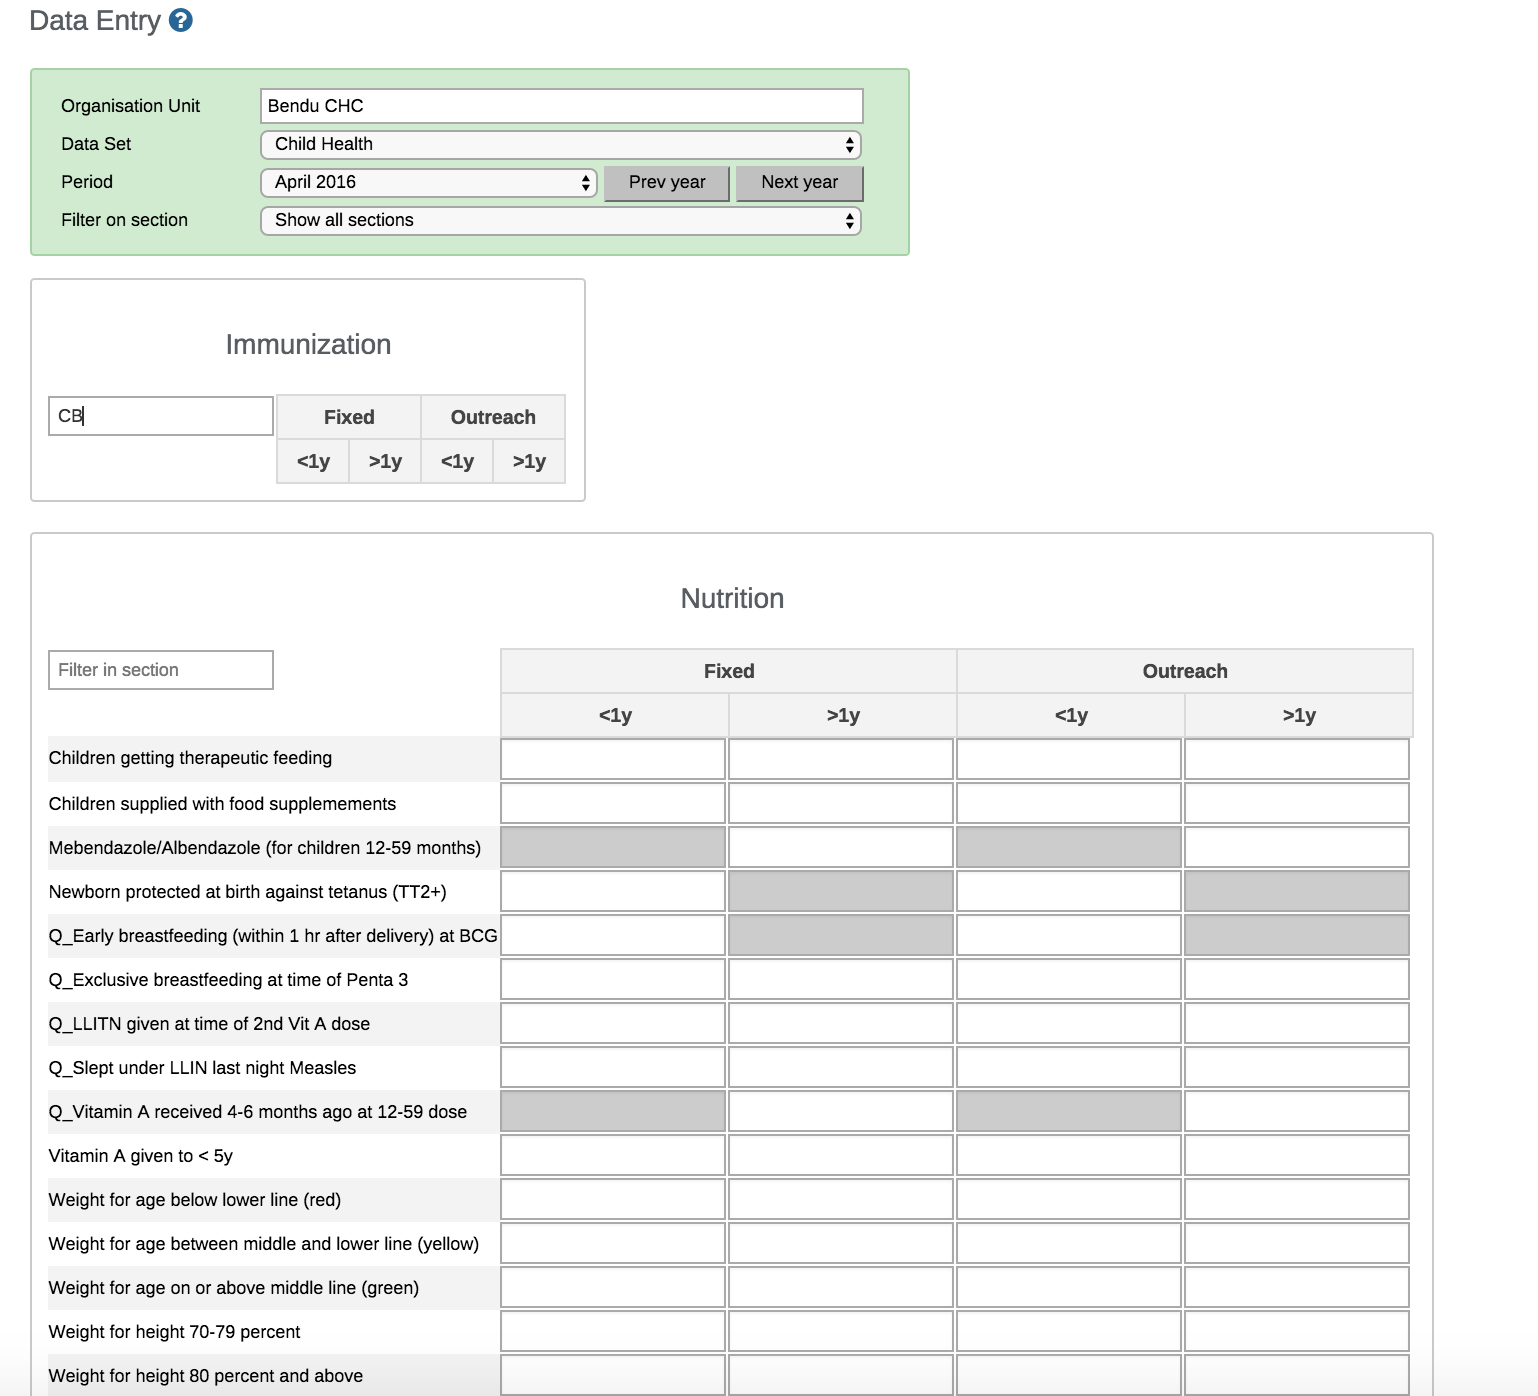Select Outreach <1y cell for Weight below lower line
Screen dimensions: 1538x1396
(x=1069, y=1199)
